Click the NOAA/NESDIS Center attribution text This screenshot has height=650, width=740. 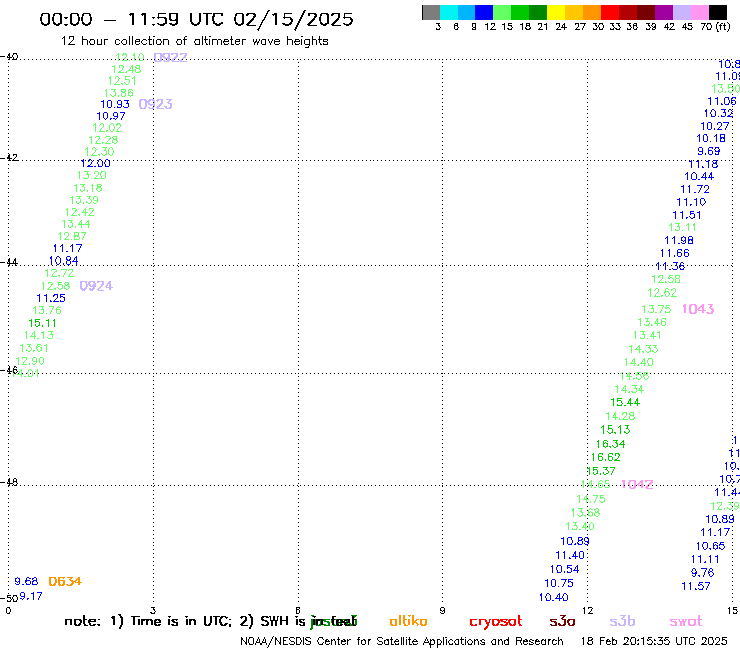click(402, 641)
